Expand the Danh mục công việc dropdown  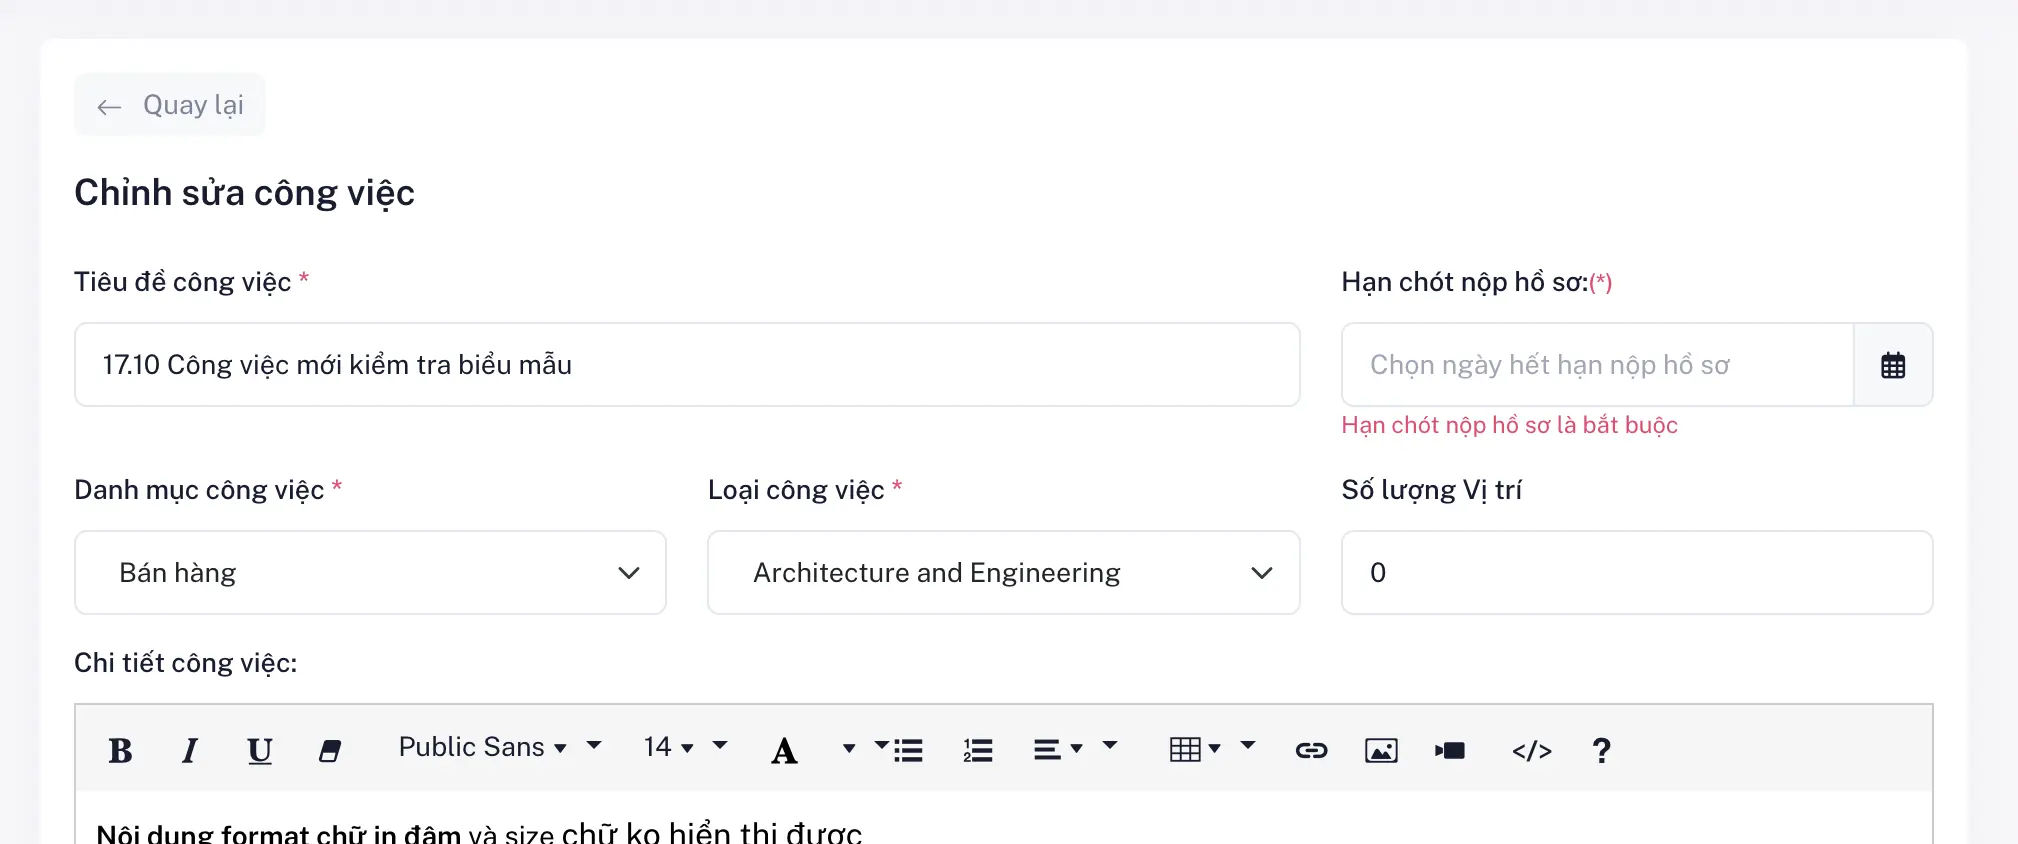pyautogui.click(x=370, y=573)
